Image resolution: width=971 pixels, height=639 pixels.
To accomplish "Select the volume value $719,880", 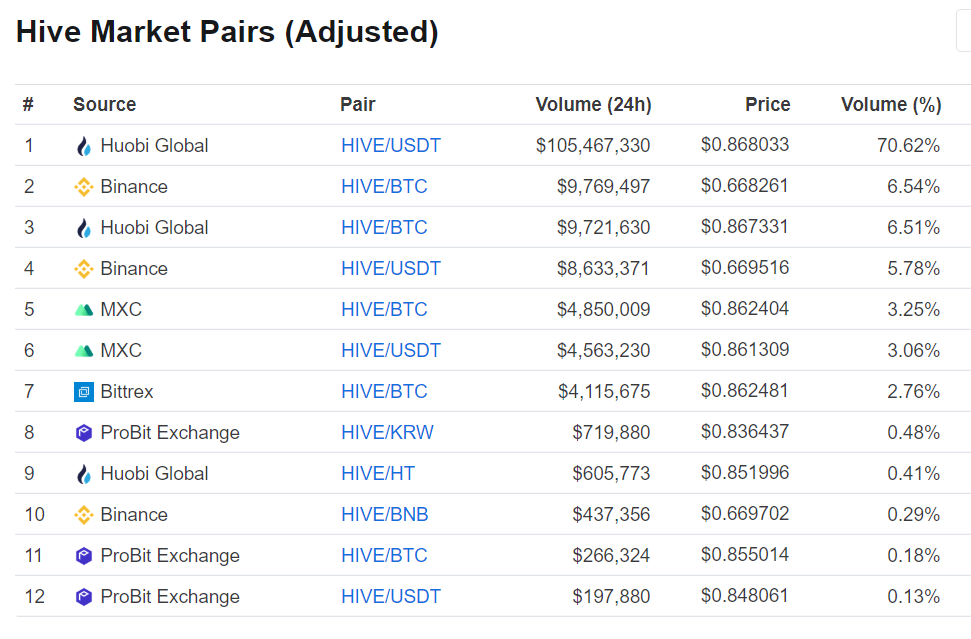I will tap(611, 432).
